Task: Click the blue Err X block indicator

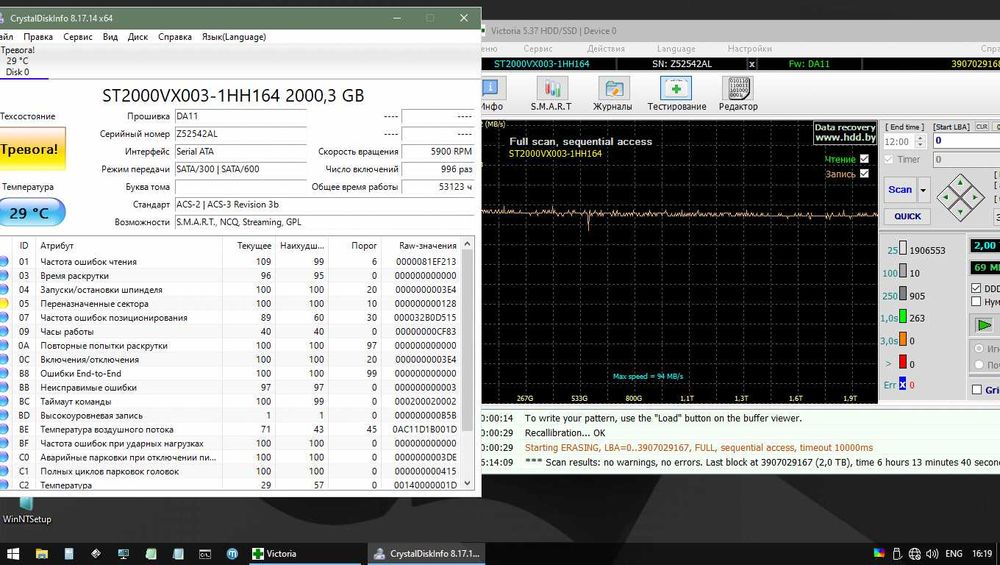Action: 902,385
